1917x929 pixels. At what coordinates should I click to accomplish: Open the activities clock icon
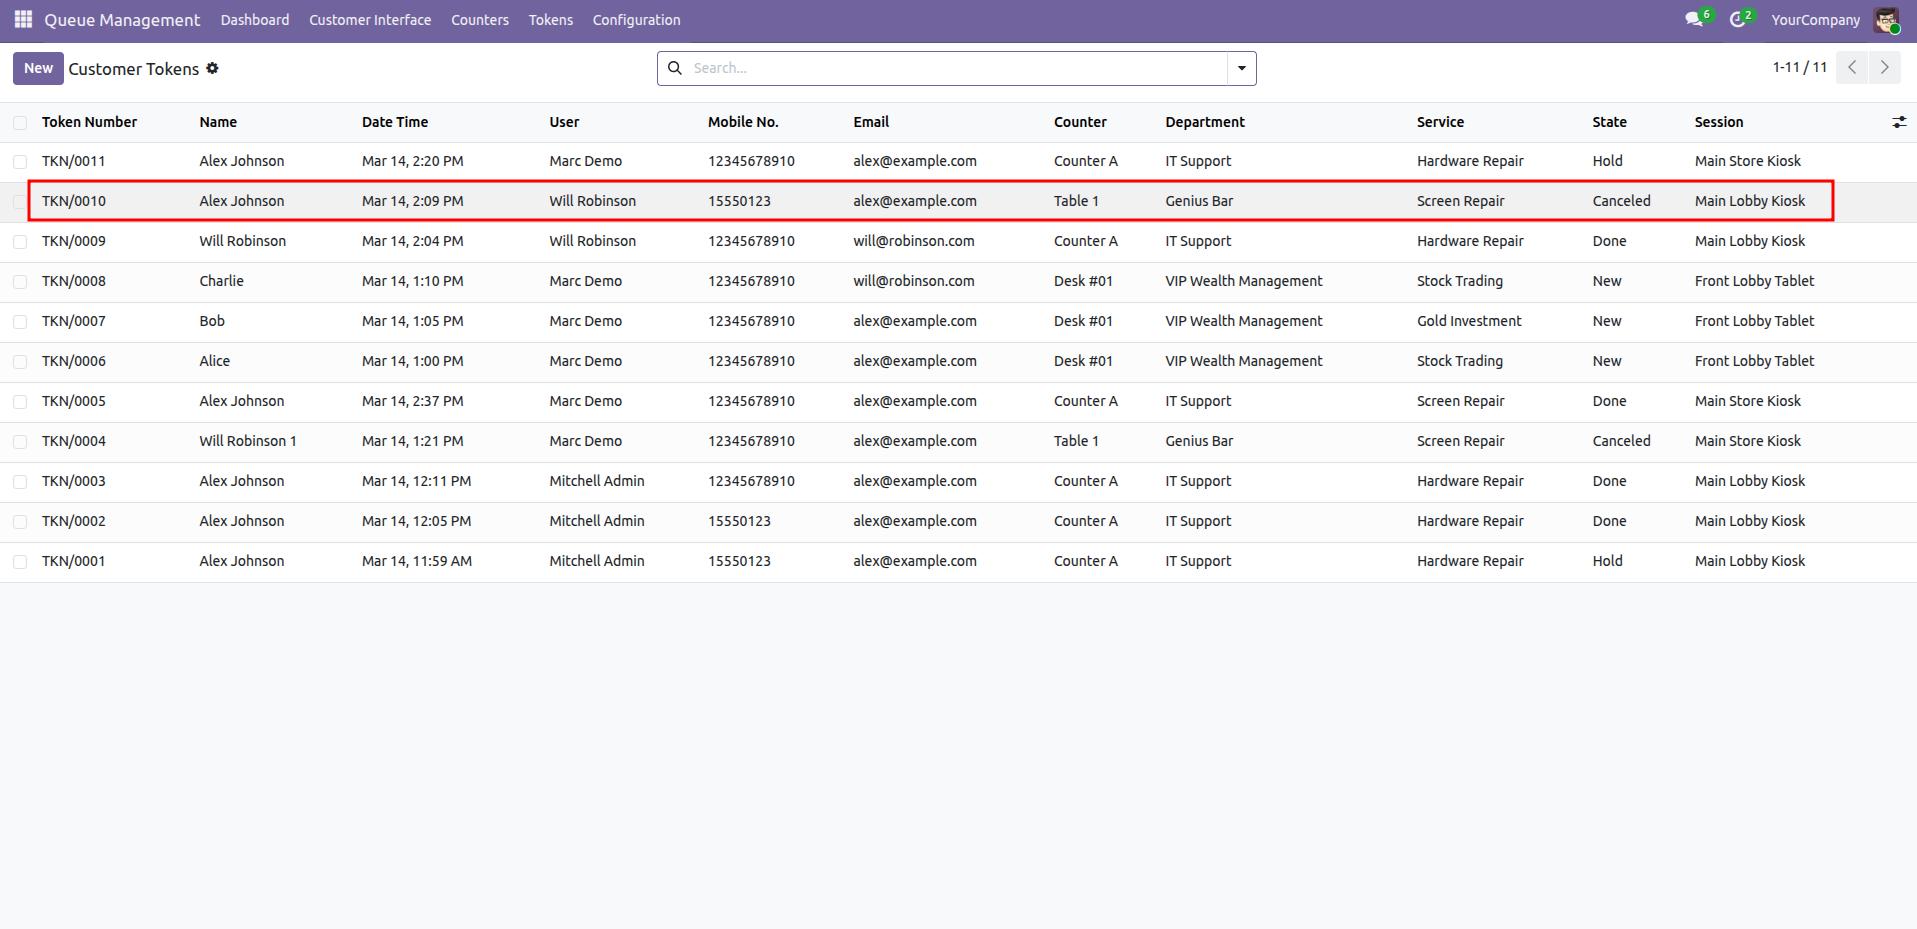click(x=1739, y=19)
